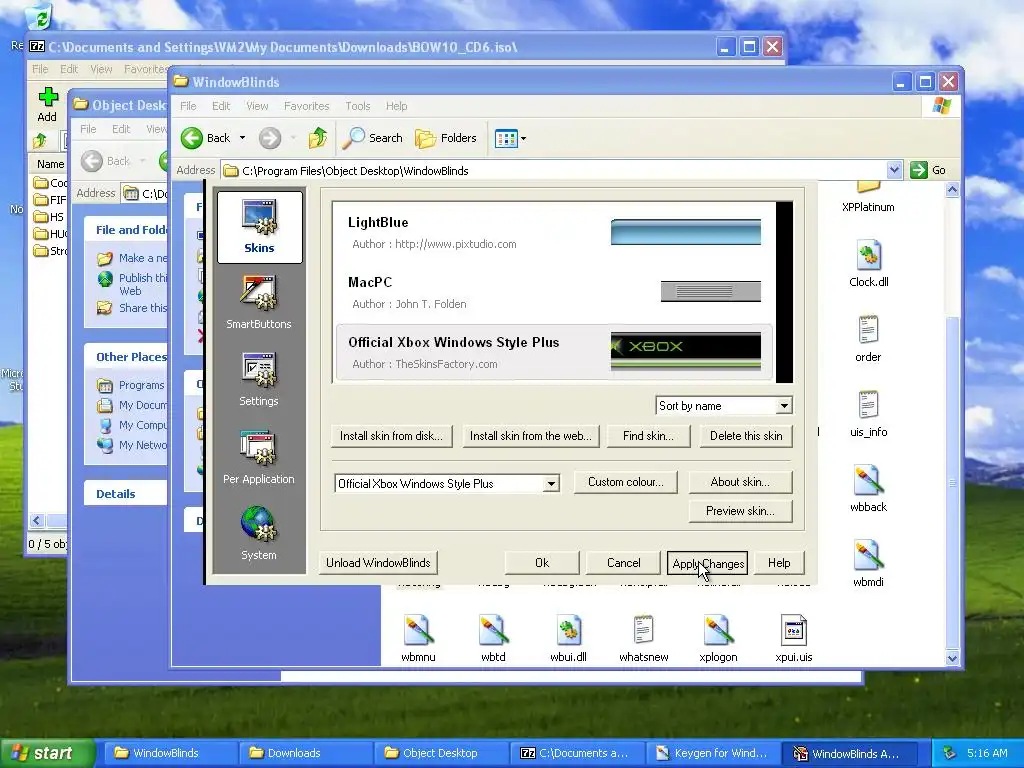The height and width of the screenshot is (768, 1024).
Task: Click the Find skin button
Action: (648, 436)
